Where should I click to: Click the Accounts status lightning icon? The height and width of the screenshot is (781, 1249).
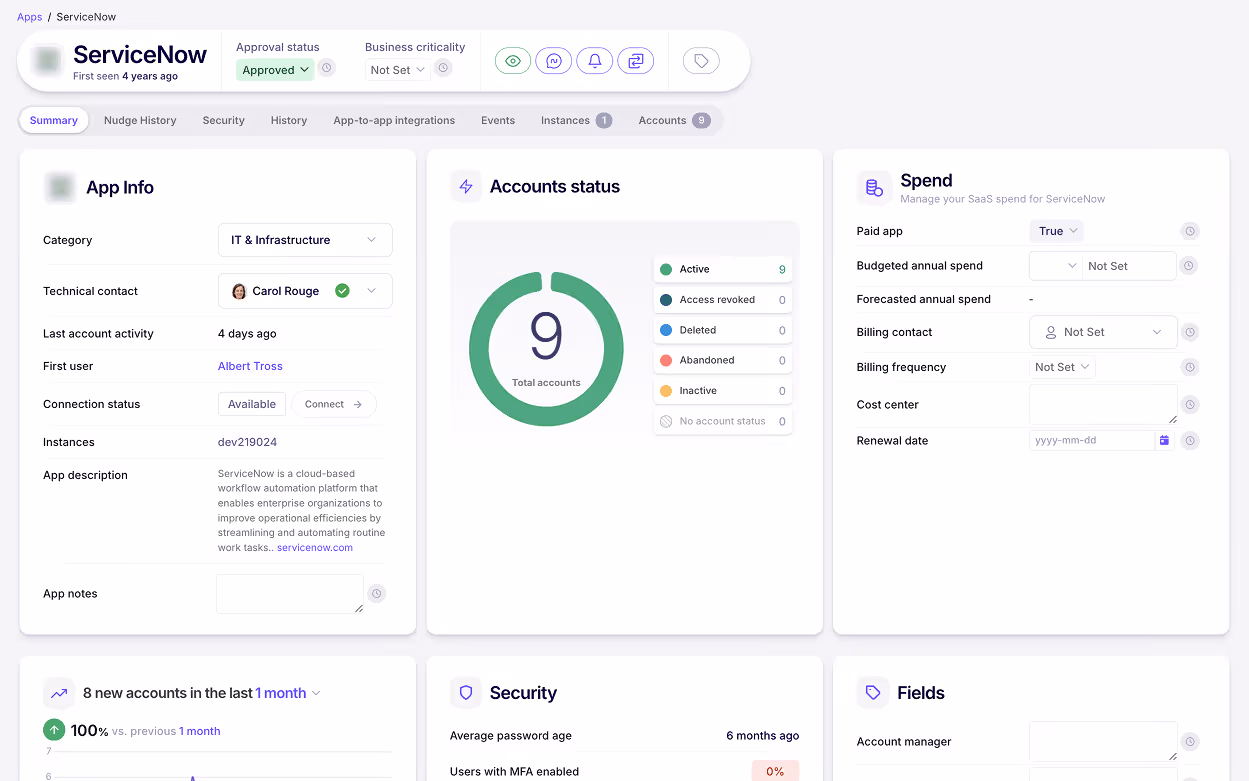[465, 187]
